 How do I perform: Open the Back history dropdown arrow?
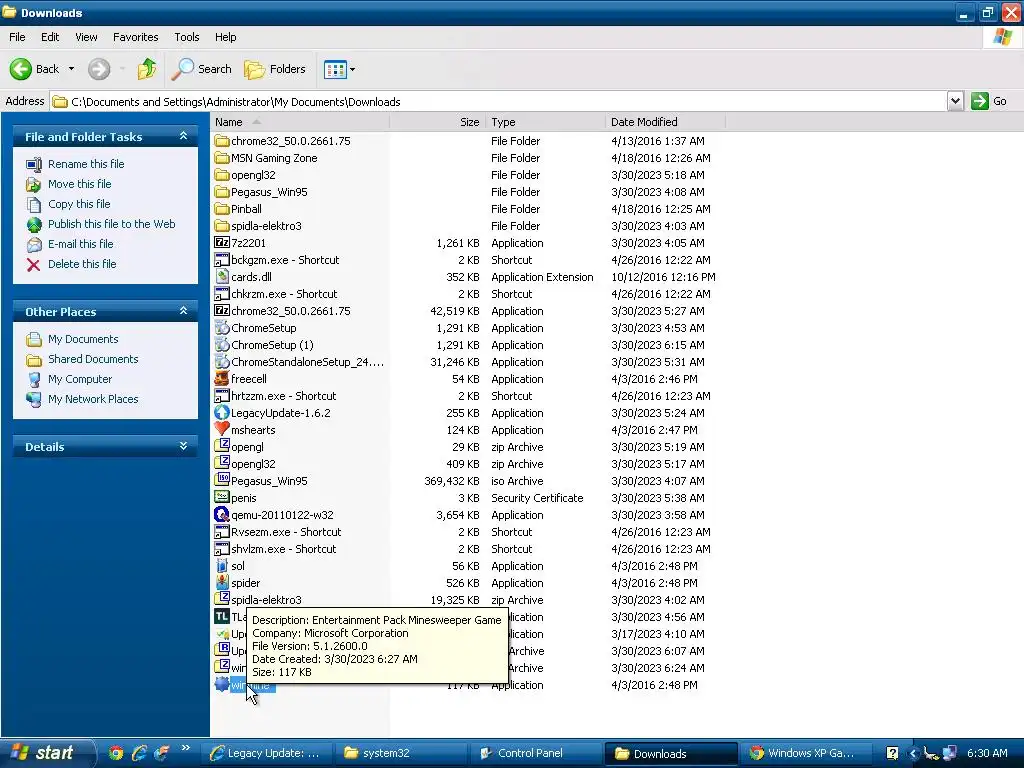(71, 69)
